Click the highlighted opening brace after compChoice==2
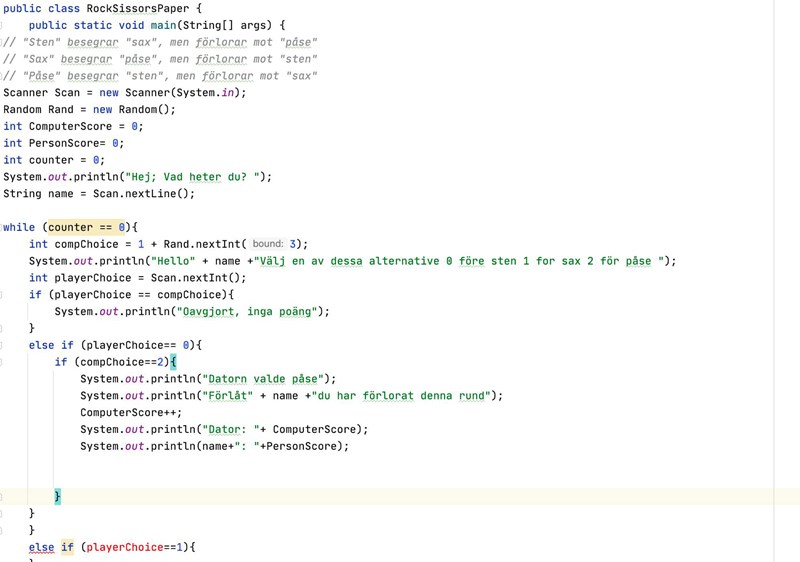The image size is (800, 562). [172, 362]
